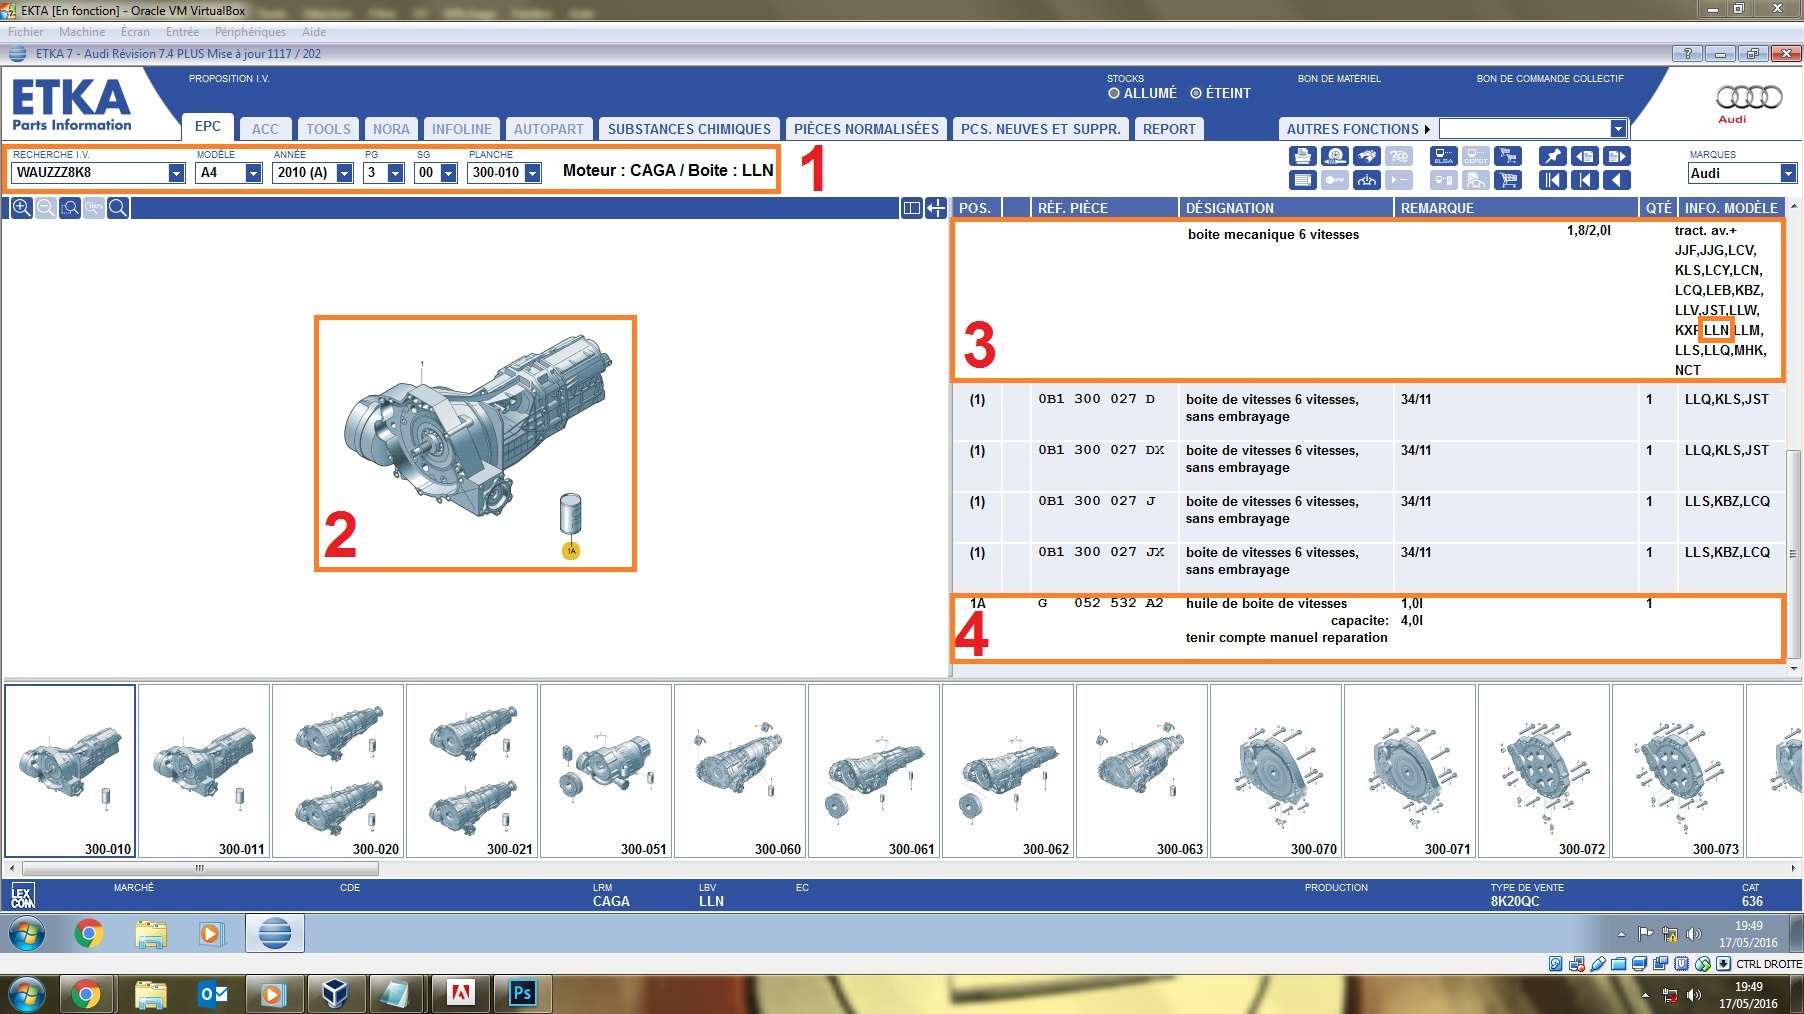Open the PG dropdown
The image size is (1804, 1014).
point(395,173)
